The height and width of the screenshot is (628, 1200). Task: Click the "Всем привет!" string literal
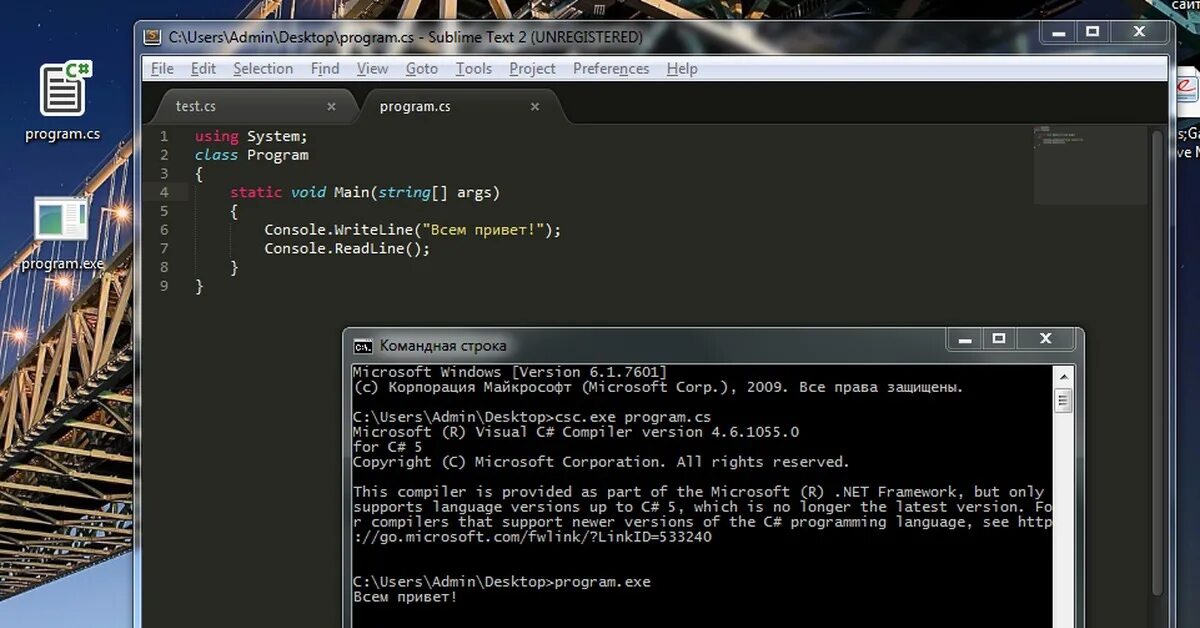483,230
